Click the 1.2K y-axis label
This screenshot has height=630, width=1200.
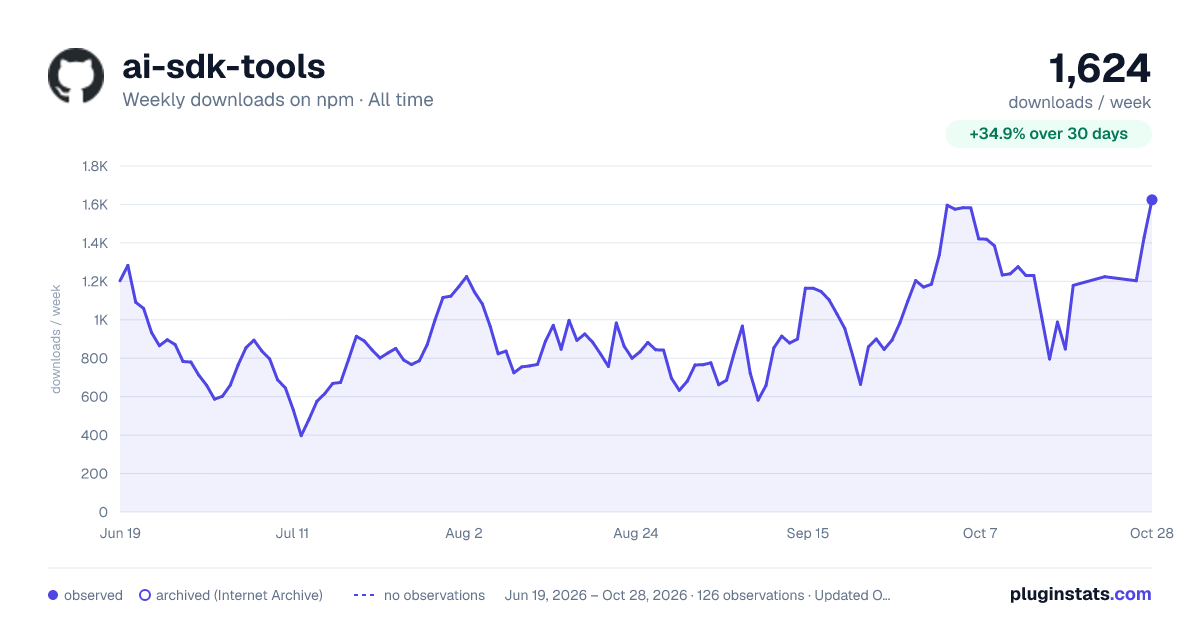pos(95,281)
